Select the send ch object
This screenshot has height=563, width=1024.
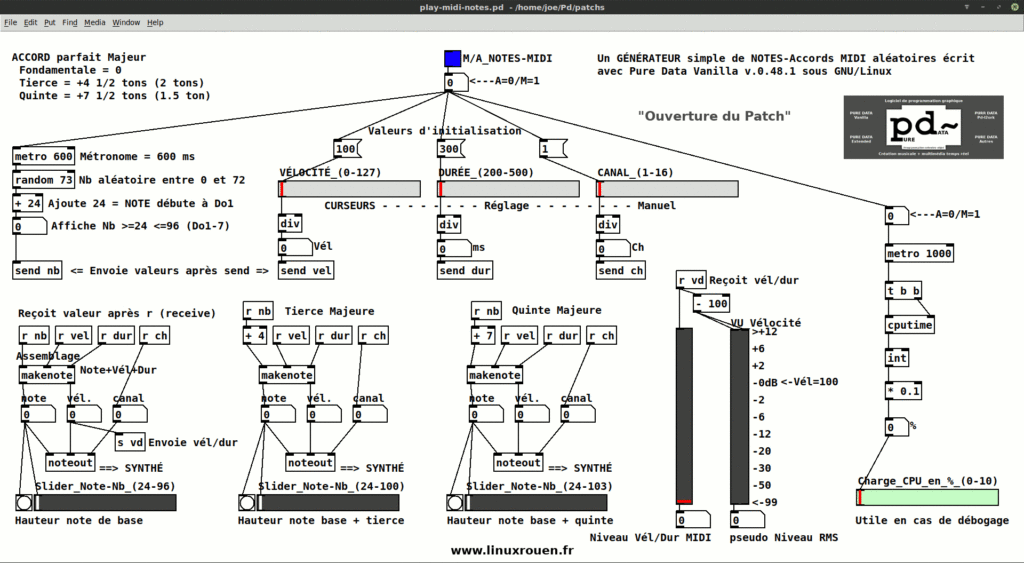pyautogui.click(x=620, y=270)
